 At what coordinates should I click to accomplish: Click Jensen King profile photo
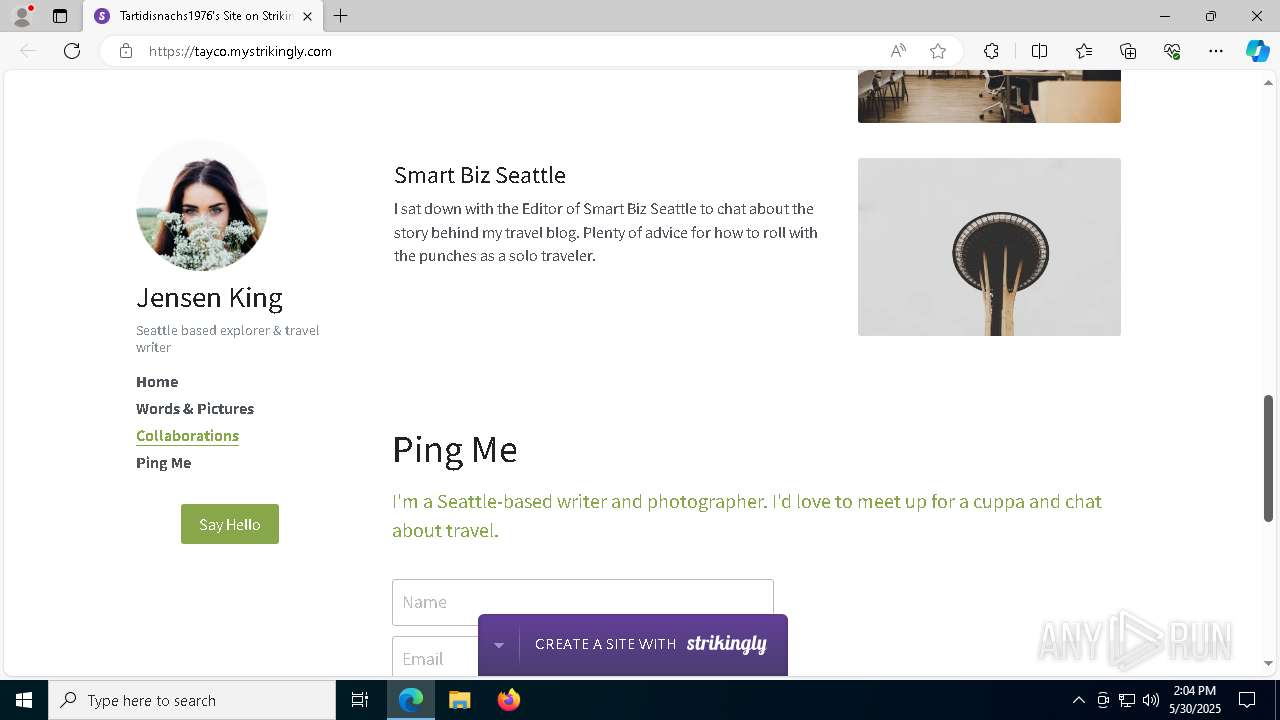(202, 205)
